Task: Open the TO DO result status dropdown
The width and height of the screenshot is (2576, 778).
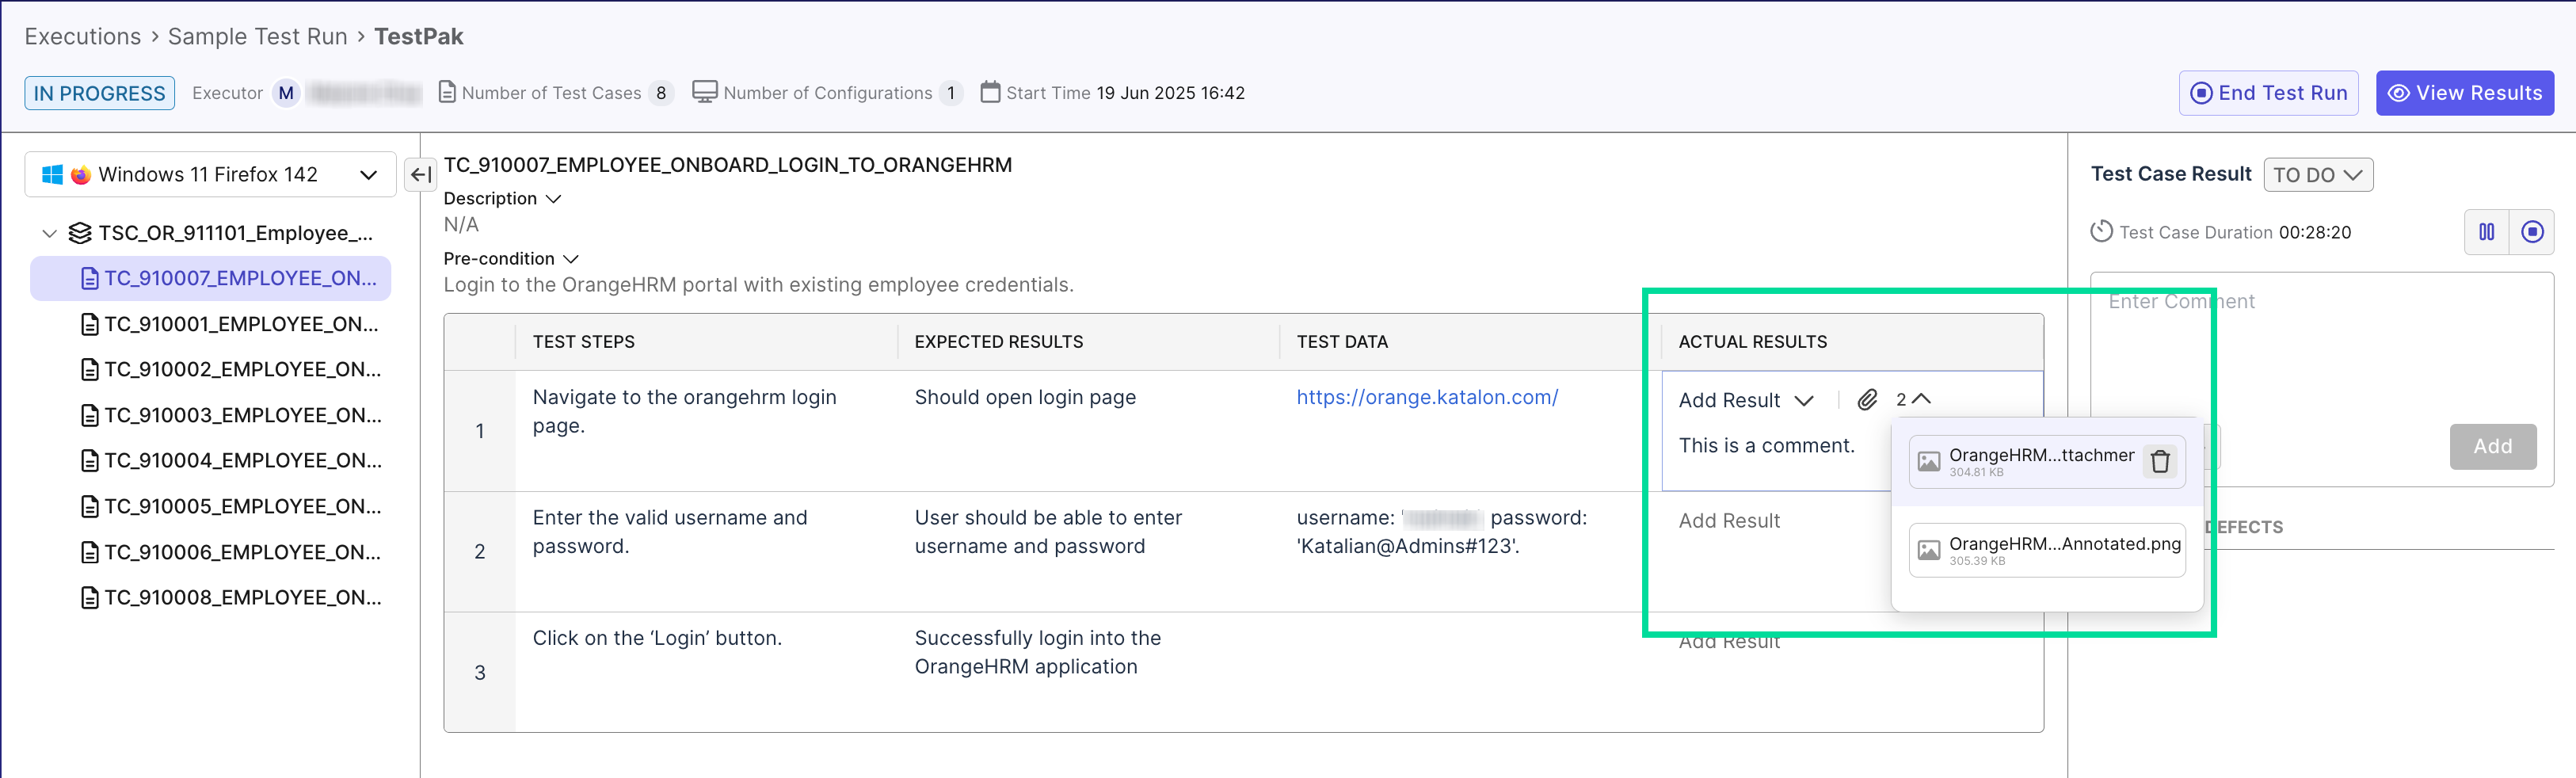Action: (x=2317, y=175)
